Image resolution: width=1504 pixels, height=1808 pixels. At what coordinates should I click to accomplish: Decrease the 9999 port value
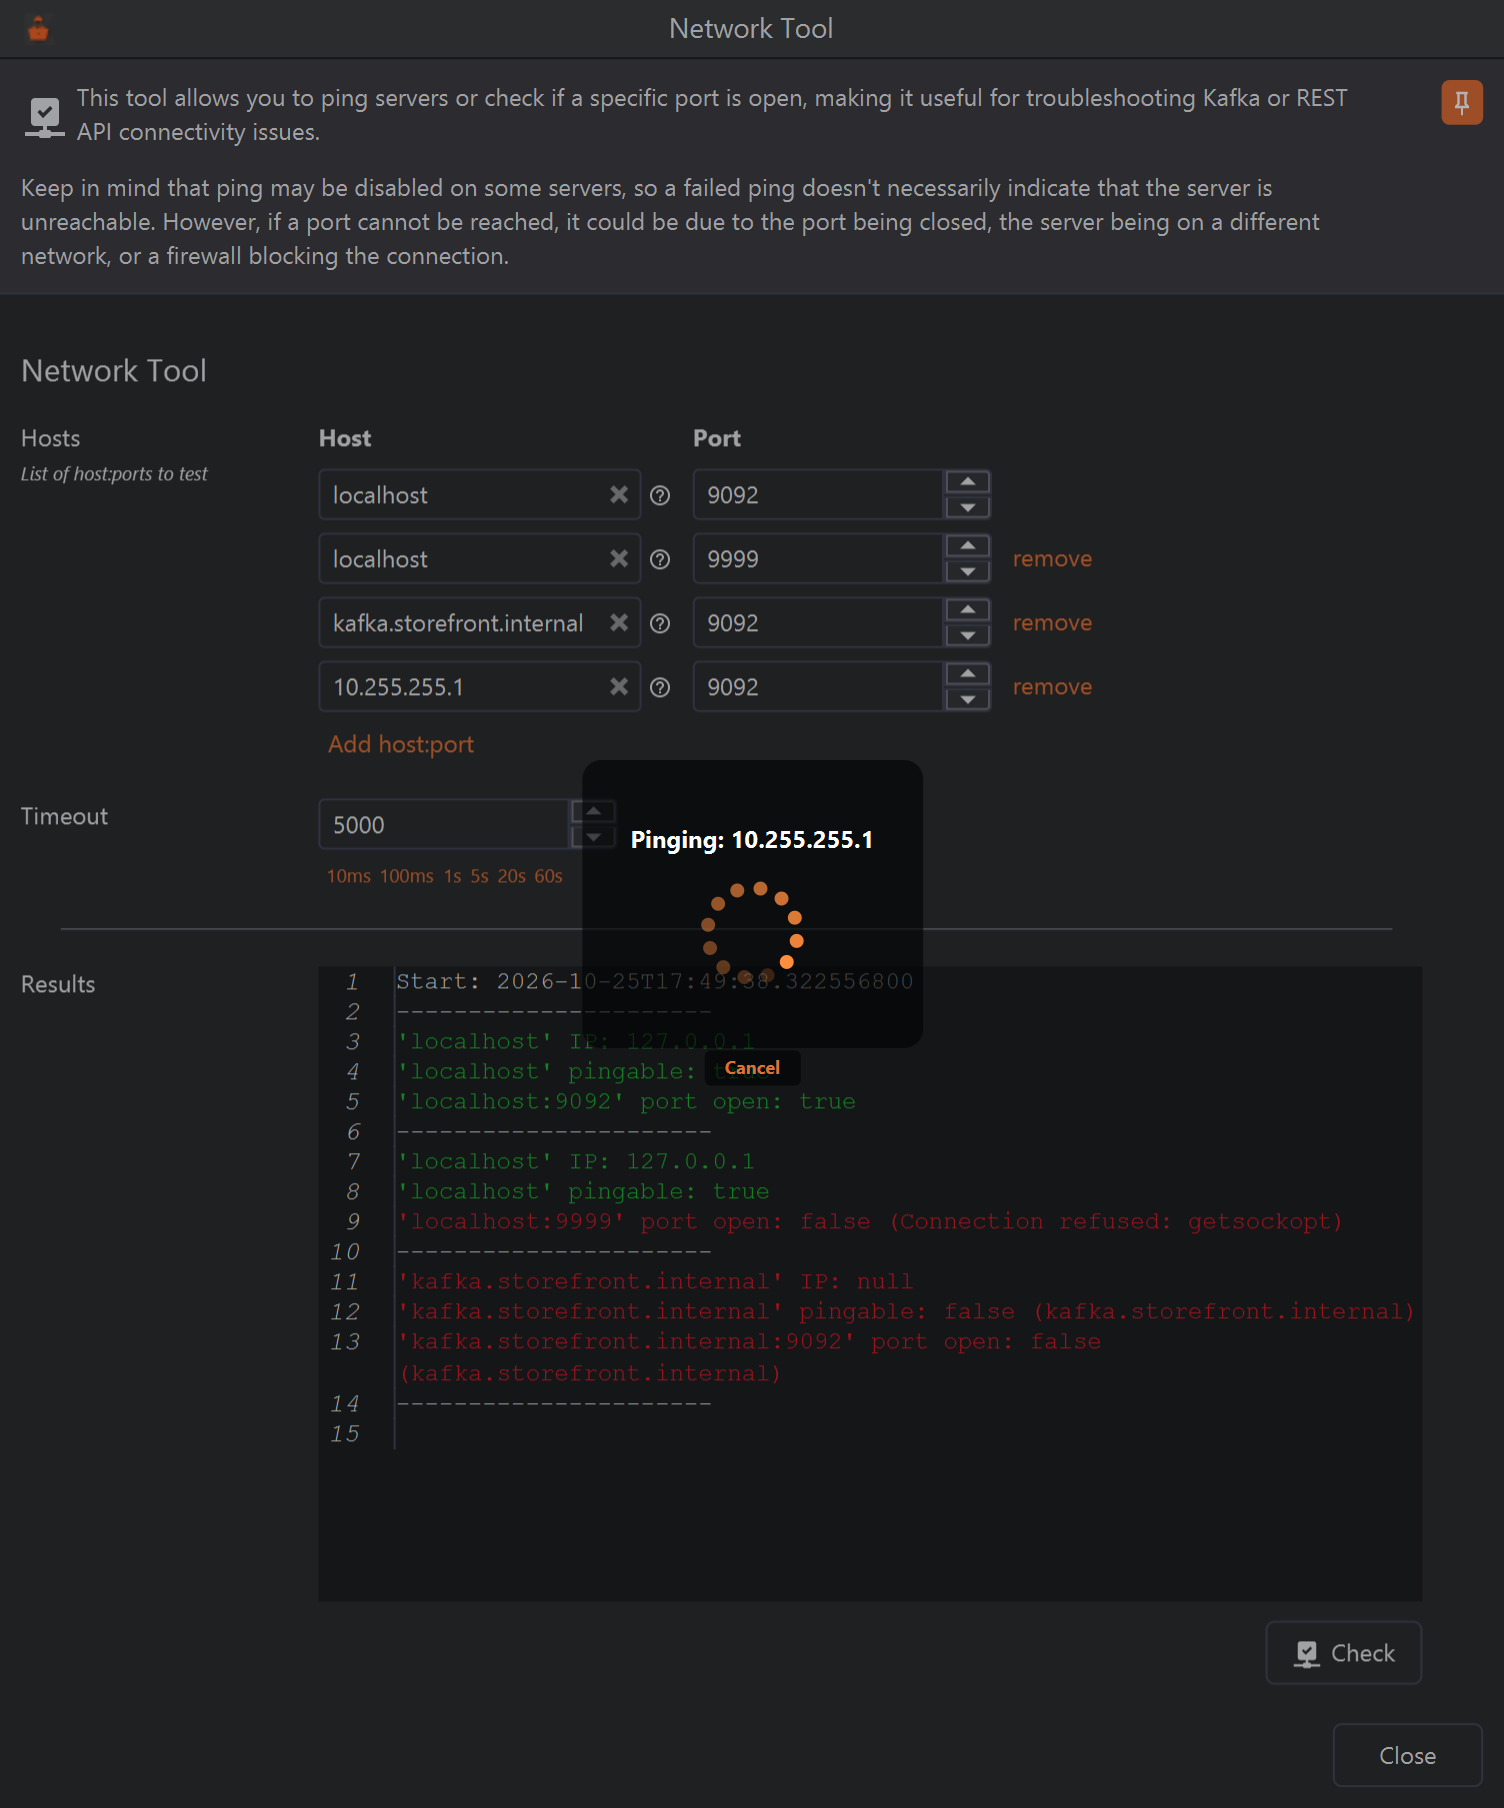pos(967,571)
